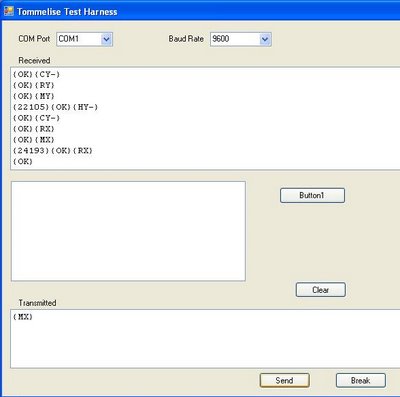Open the Baud Rate dropdown arrow

point(265,39)
